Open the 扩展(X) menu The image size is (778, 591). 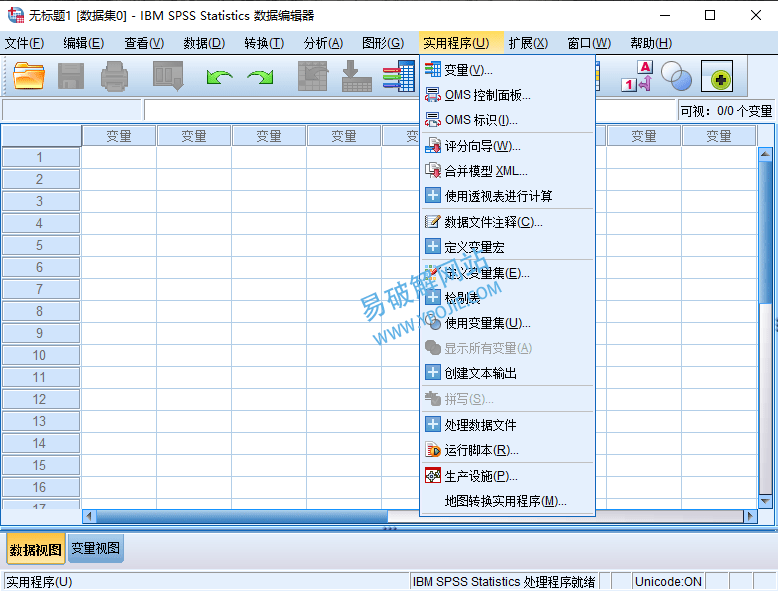coord(528,43)
